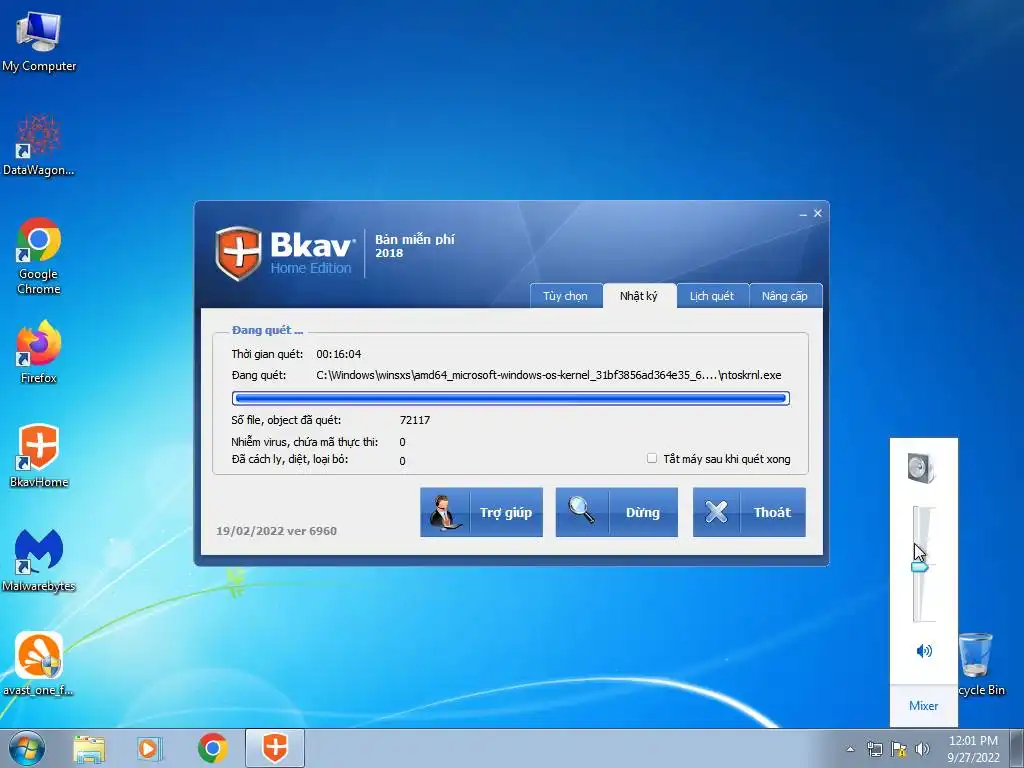This screenshot has width=1024, height=768.
Task: Show hidden tray icons arrow
Action: point(850,749)
